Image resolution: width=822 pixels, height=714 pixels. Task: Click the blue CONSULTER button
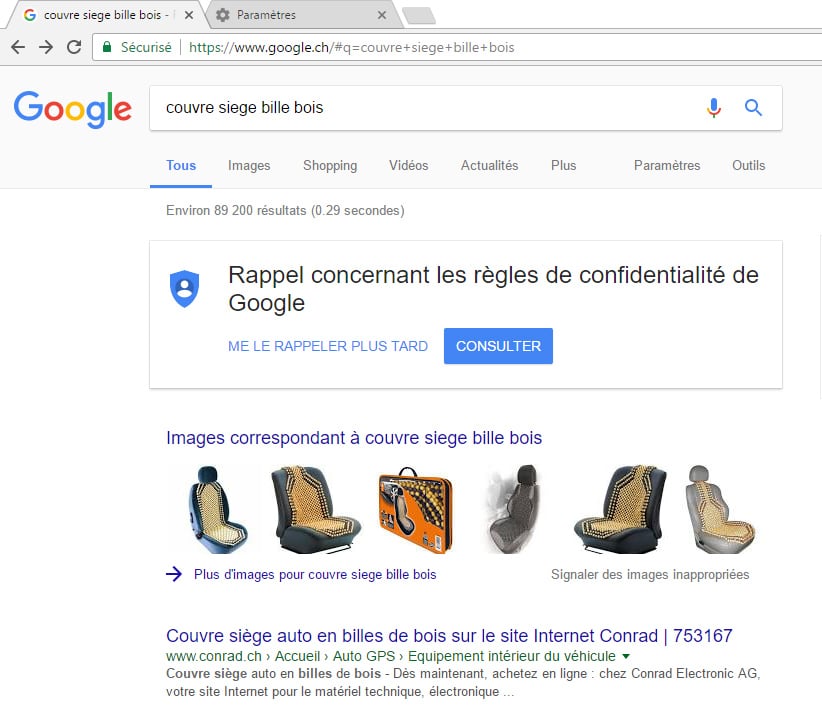[498, 346]
